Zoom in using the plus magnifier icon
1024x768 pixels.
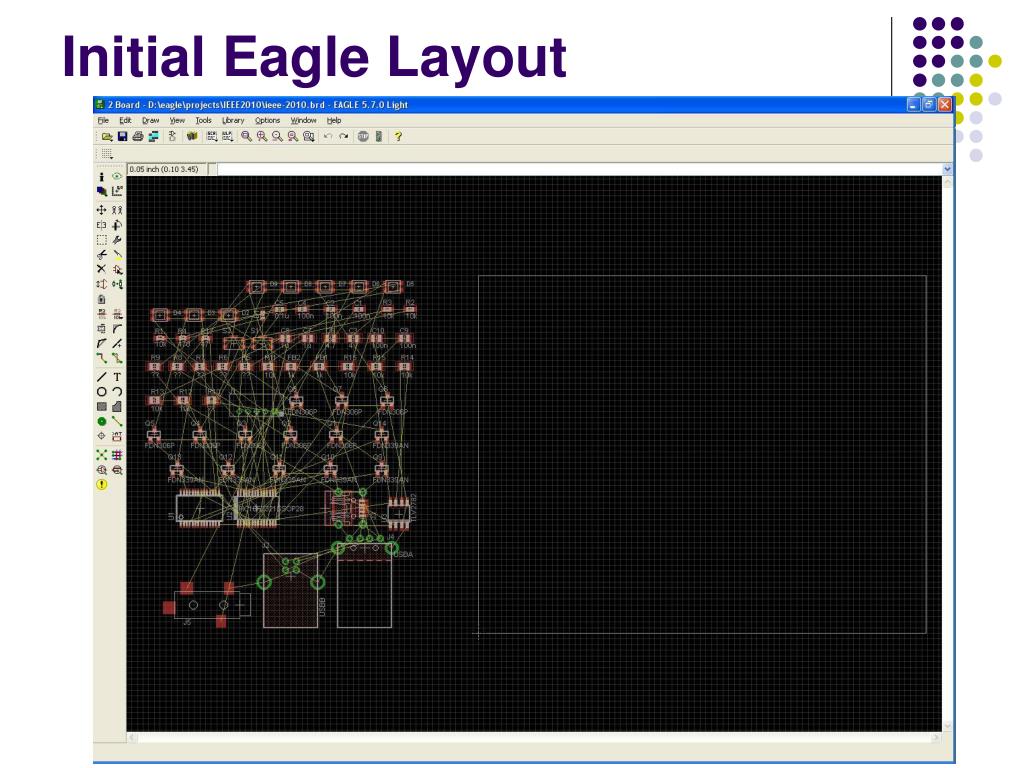tap(262, 136)
